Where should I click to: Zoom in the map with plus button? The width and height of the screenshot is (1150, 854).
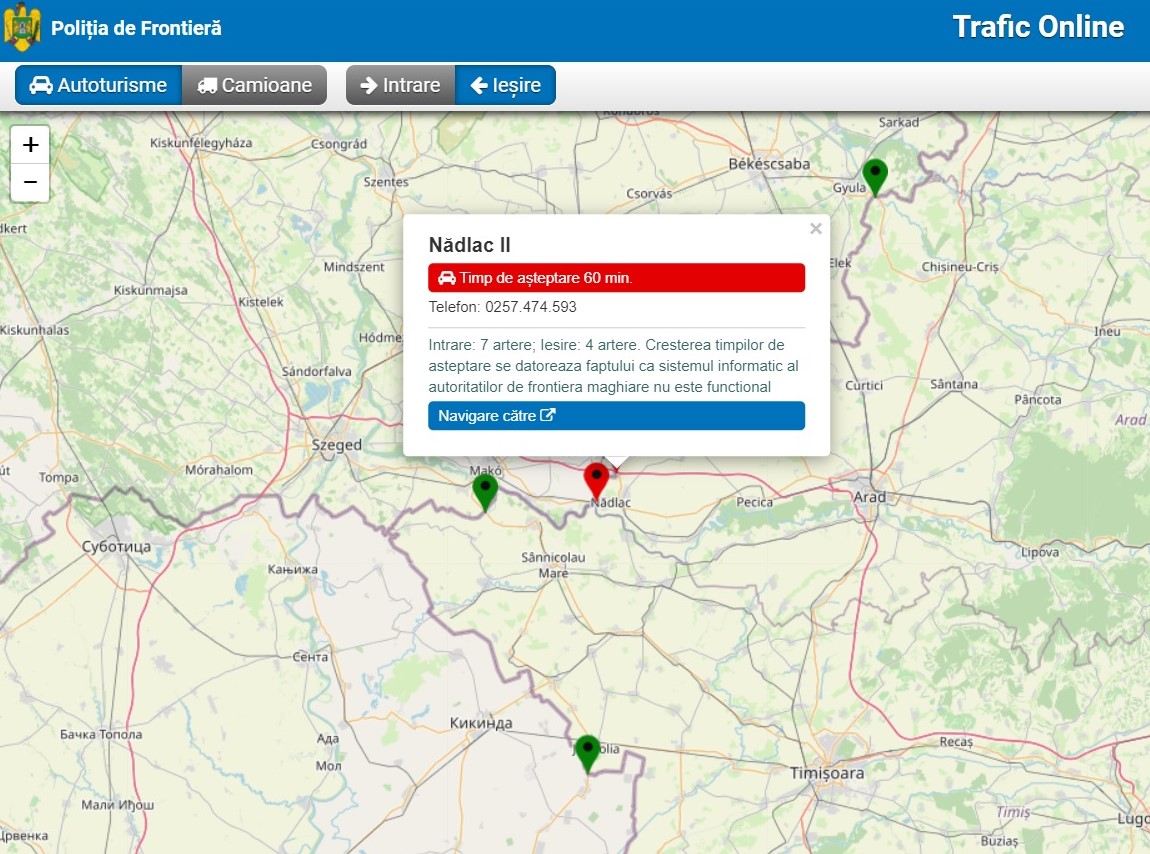point(30,145)
